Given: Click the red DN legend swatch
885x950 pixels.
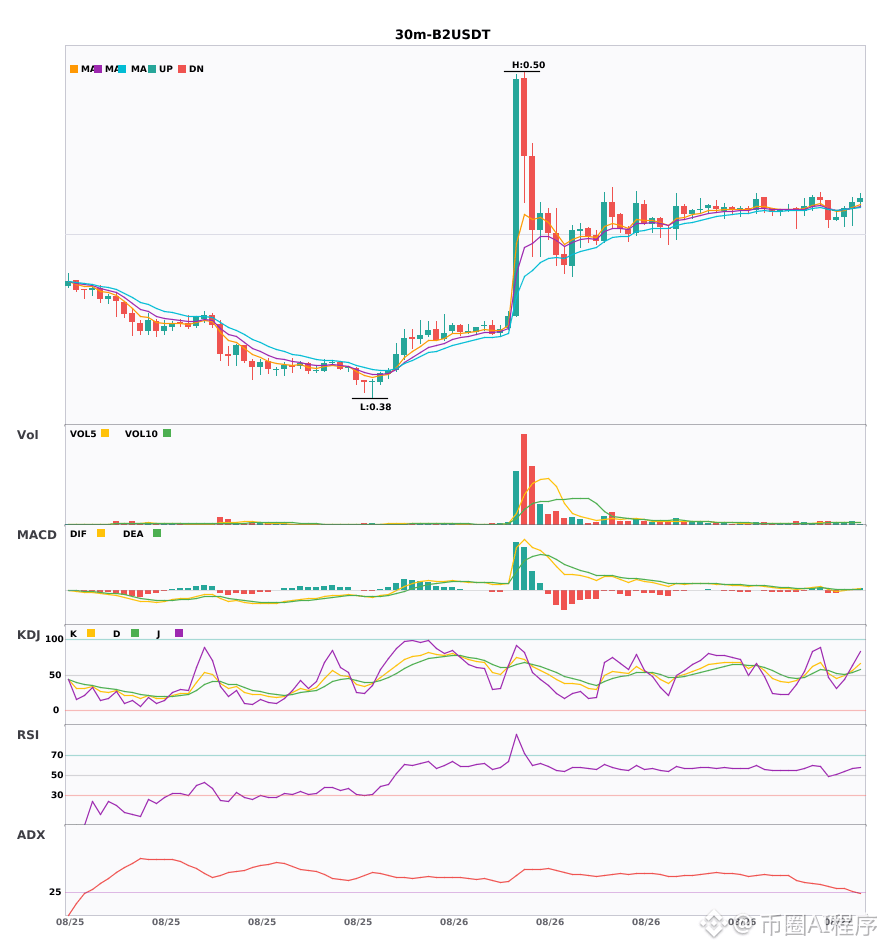Looking at the screenshot, I should click(182, 69).
